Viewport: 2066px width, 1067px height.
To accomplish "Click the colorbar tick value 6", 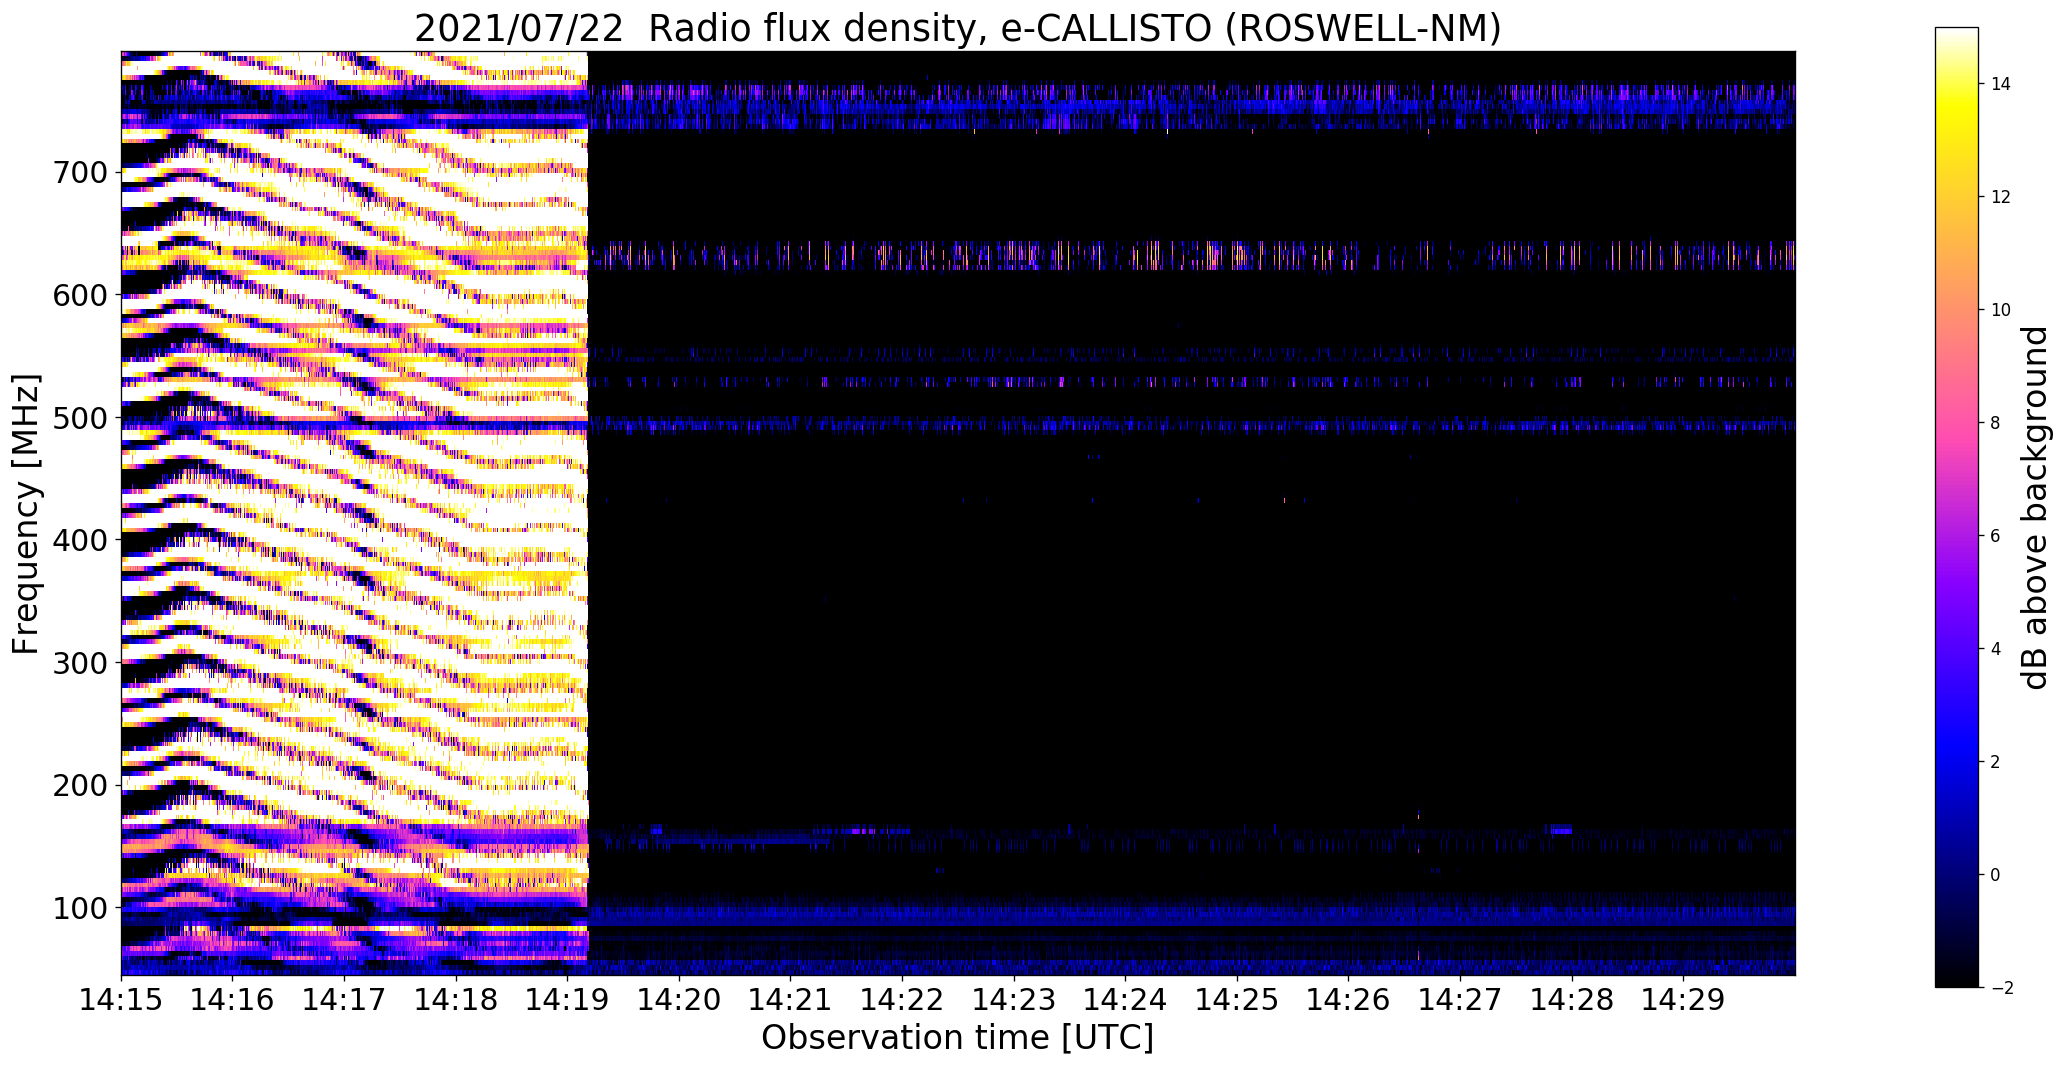I will pos(1996,536).
